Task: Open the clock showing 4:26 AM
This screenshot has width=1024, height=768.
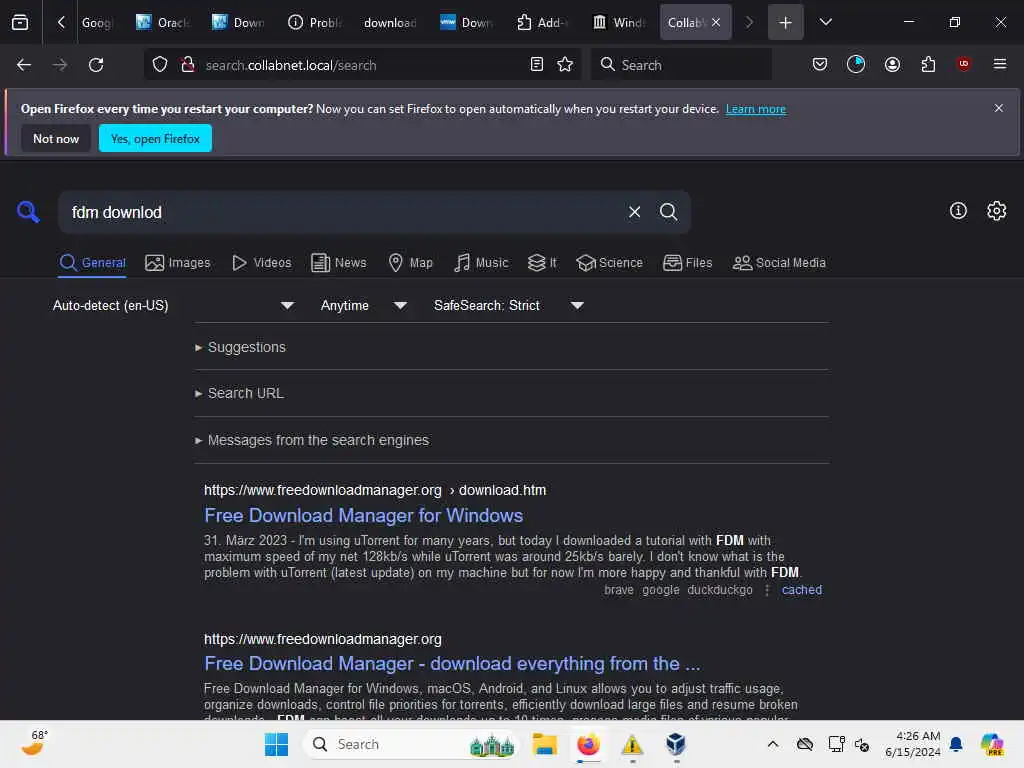Action: click(x=912, y=744)
